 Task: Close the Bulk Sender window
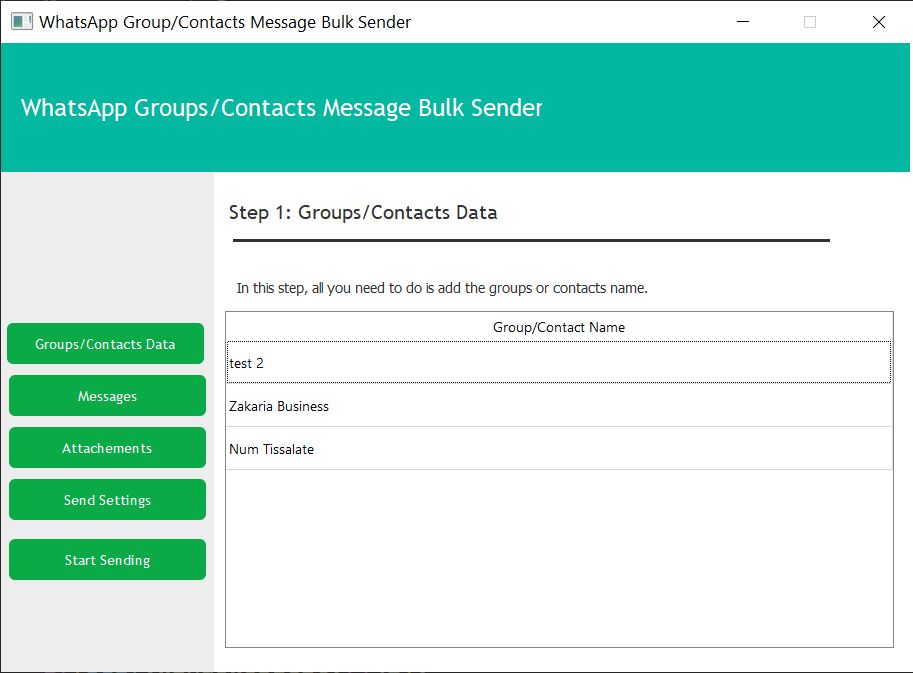[x=879, y=22]
